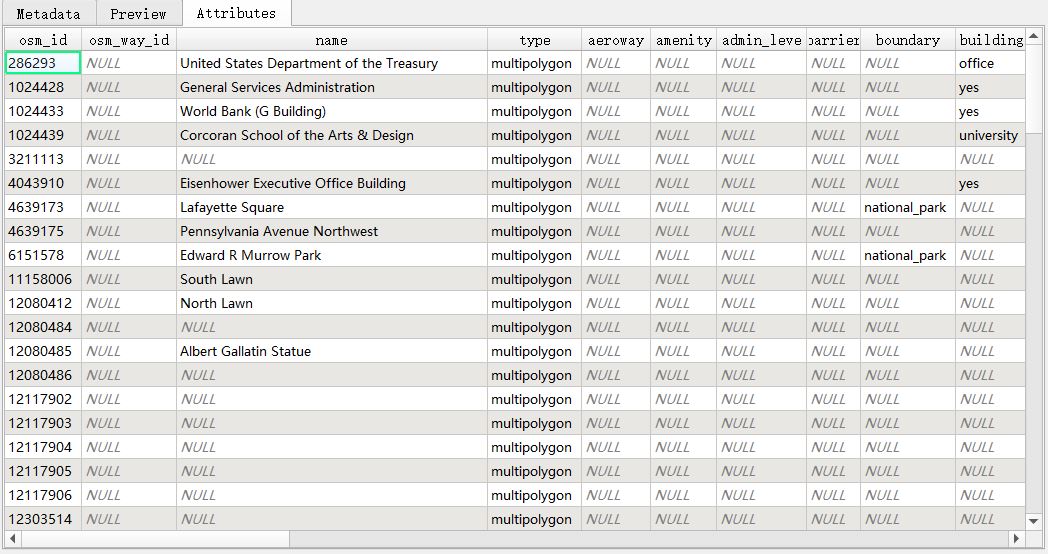Select the osm_id cell 12117903

pyautogui.click(x=43, y=424)
